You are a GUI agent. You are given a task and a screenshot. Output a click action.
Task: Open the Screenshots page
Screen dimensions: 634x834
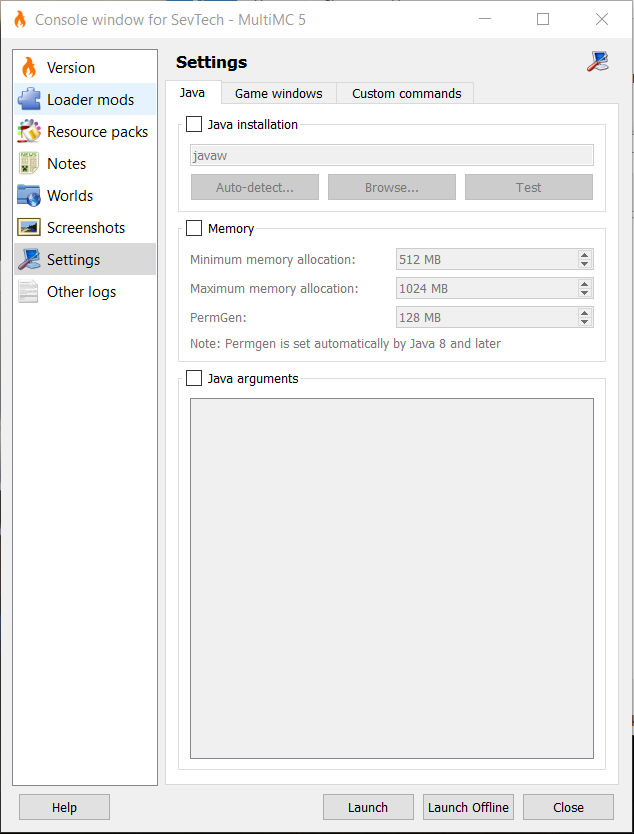pos(85,227)
